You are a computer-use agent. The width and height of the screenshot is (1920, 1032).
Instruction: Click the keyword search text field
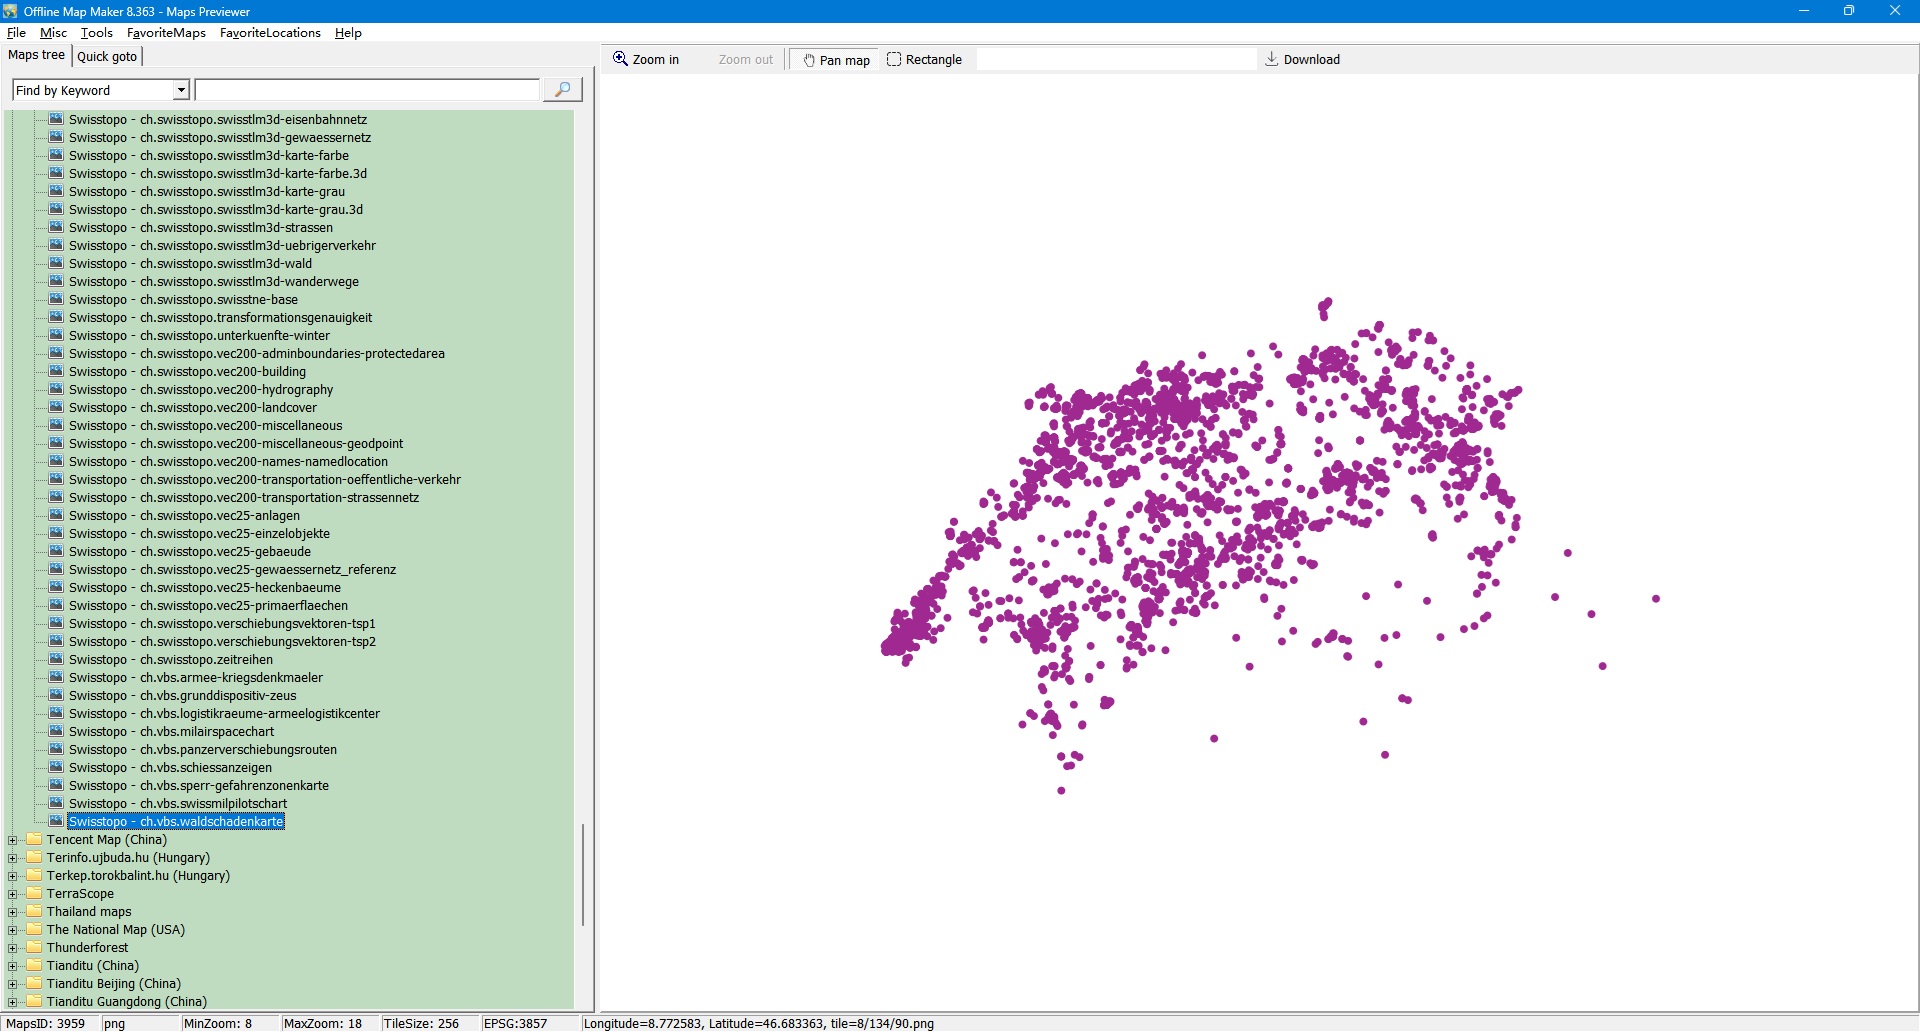pos(367,90)
